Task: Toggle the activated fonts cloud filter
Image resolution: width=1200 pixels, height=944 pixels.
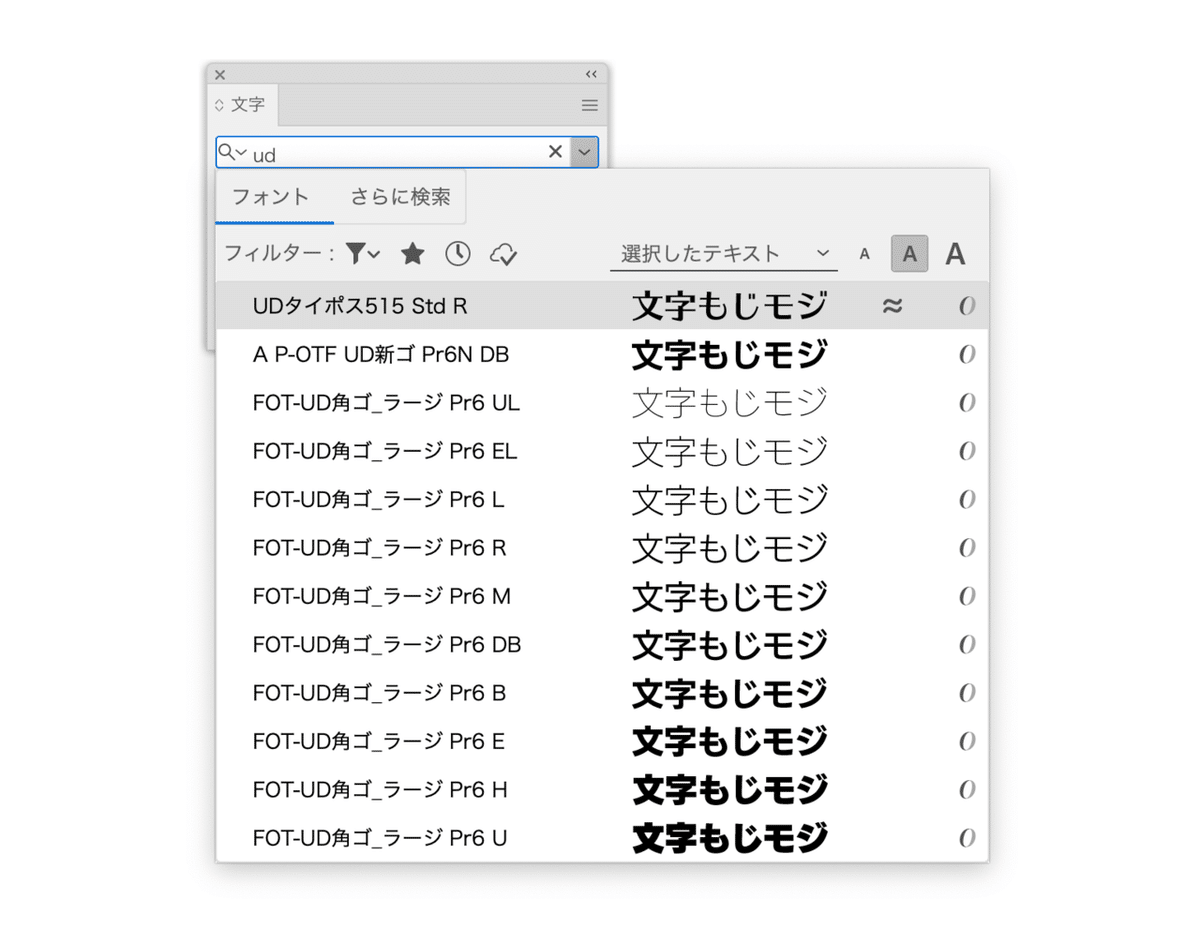Action: [503, 254]
